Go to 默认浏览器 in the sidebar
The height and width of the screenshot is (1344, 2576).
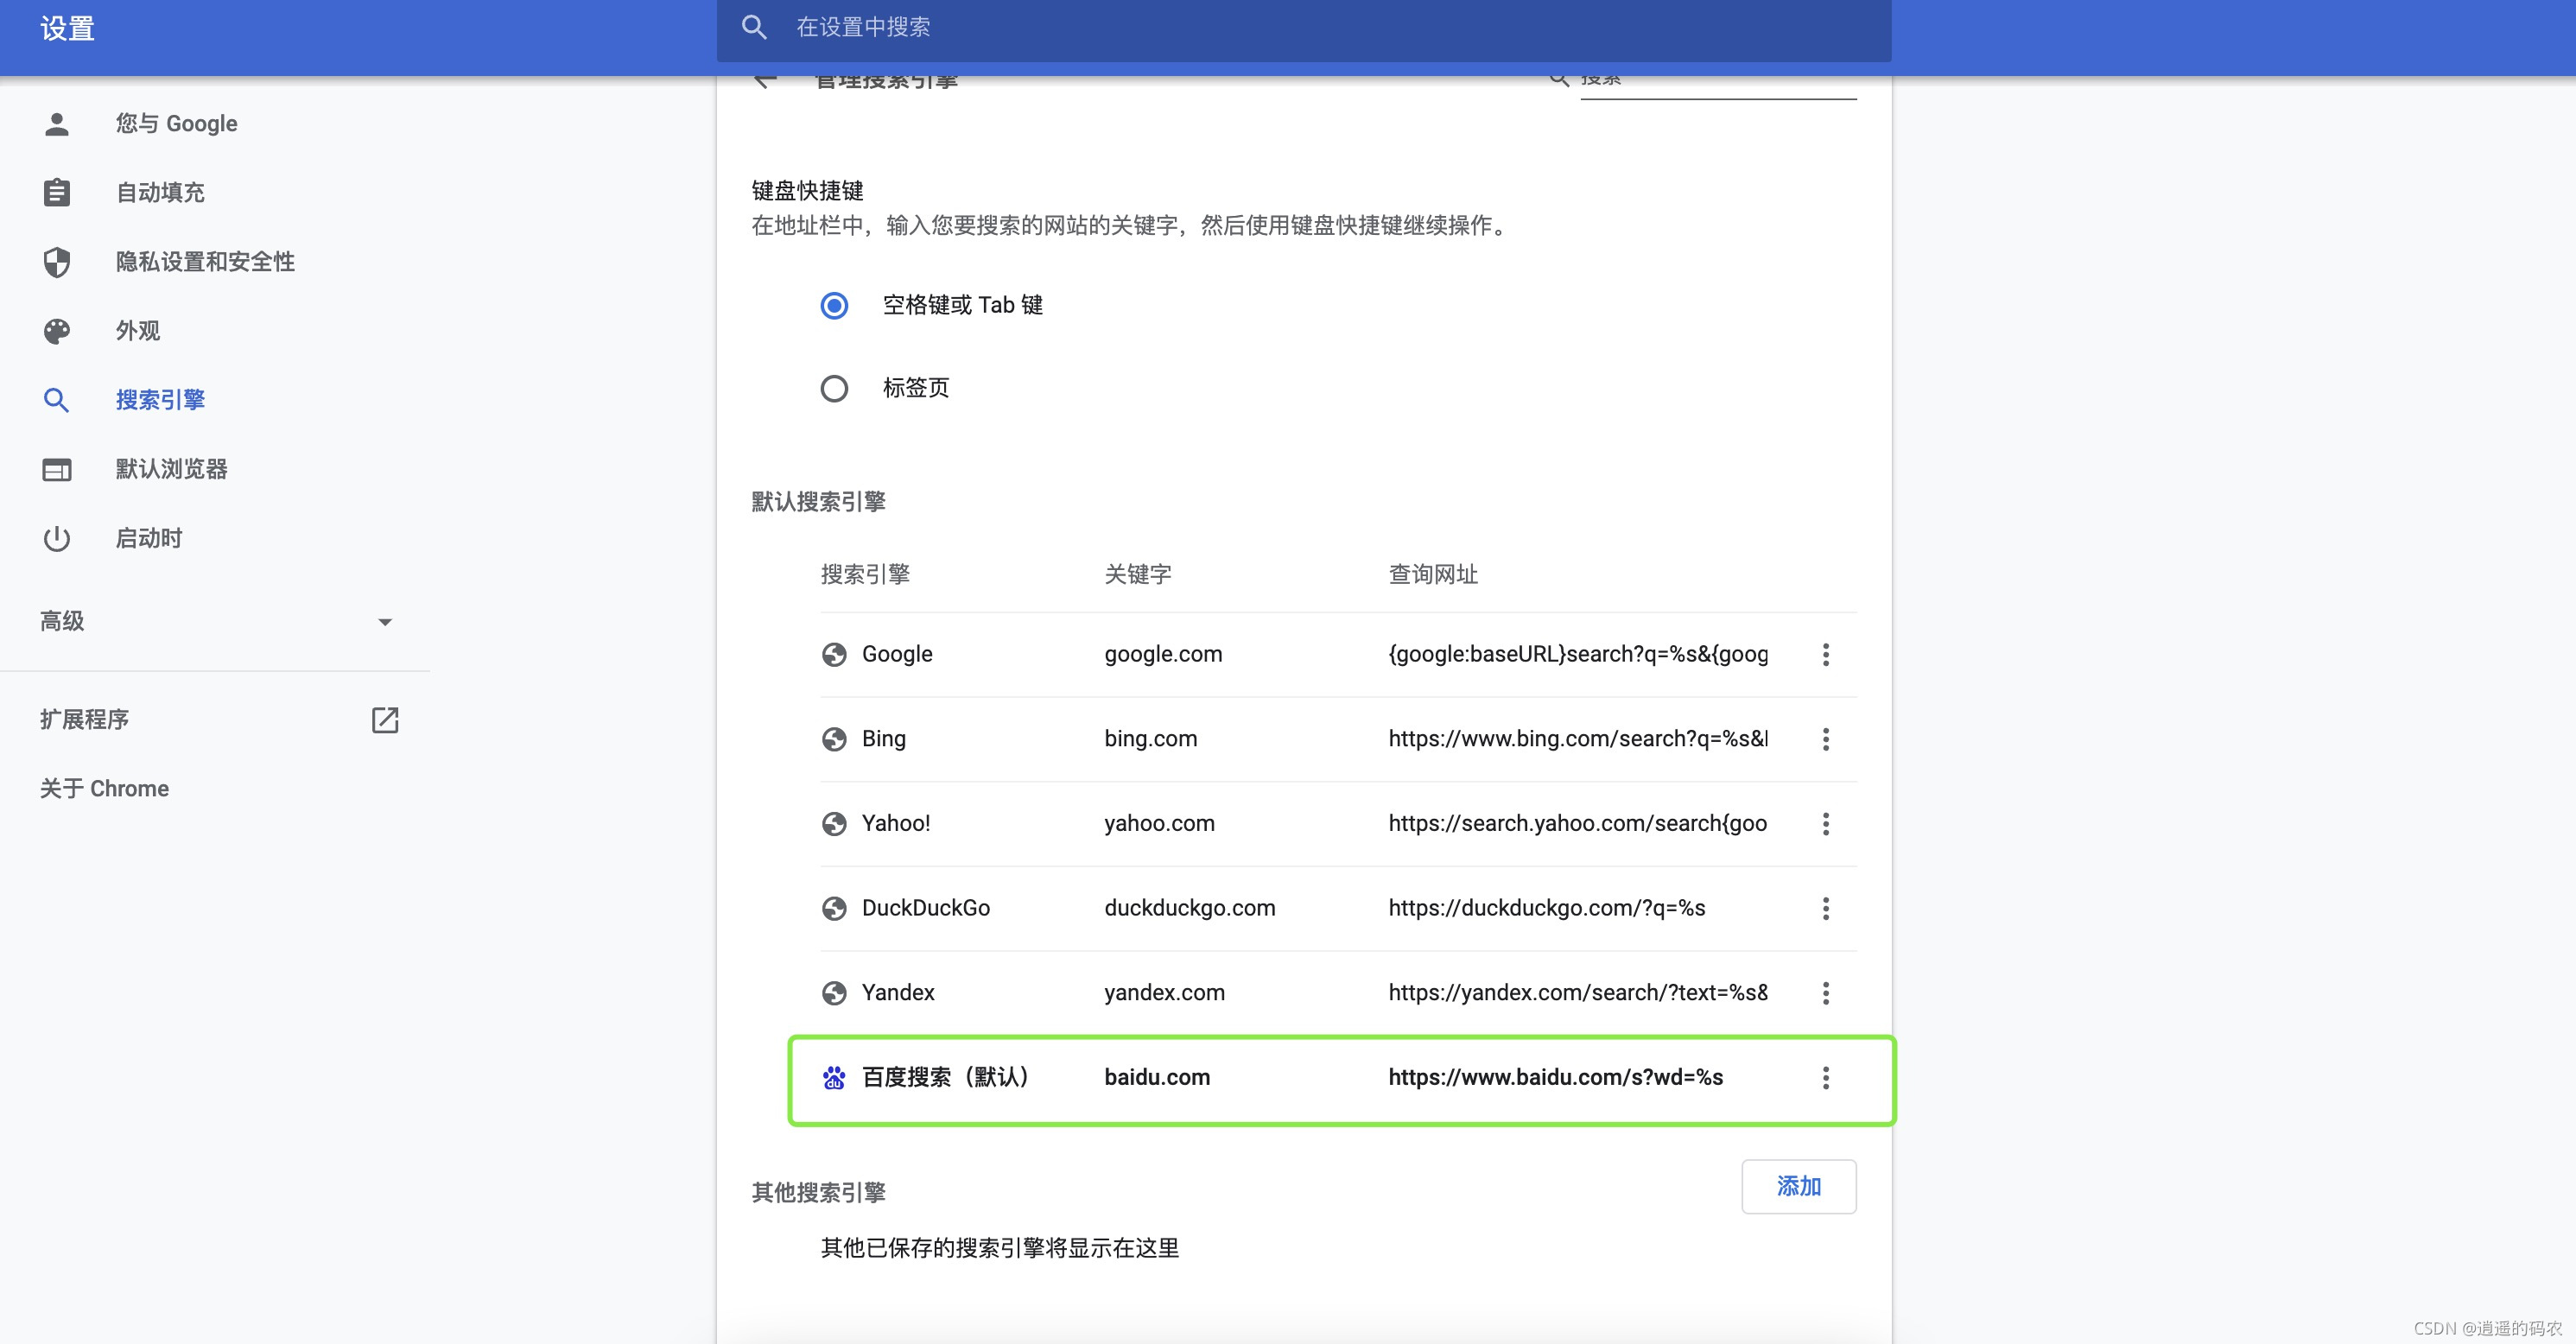171,469
